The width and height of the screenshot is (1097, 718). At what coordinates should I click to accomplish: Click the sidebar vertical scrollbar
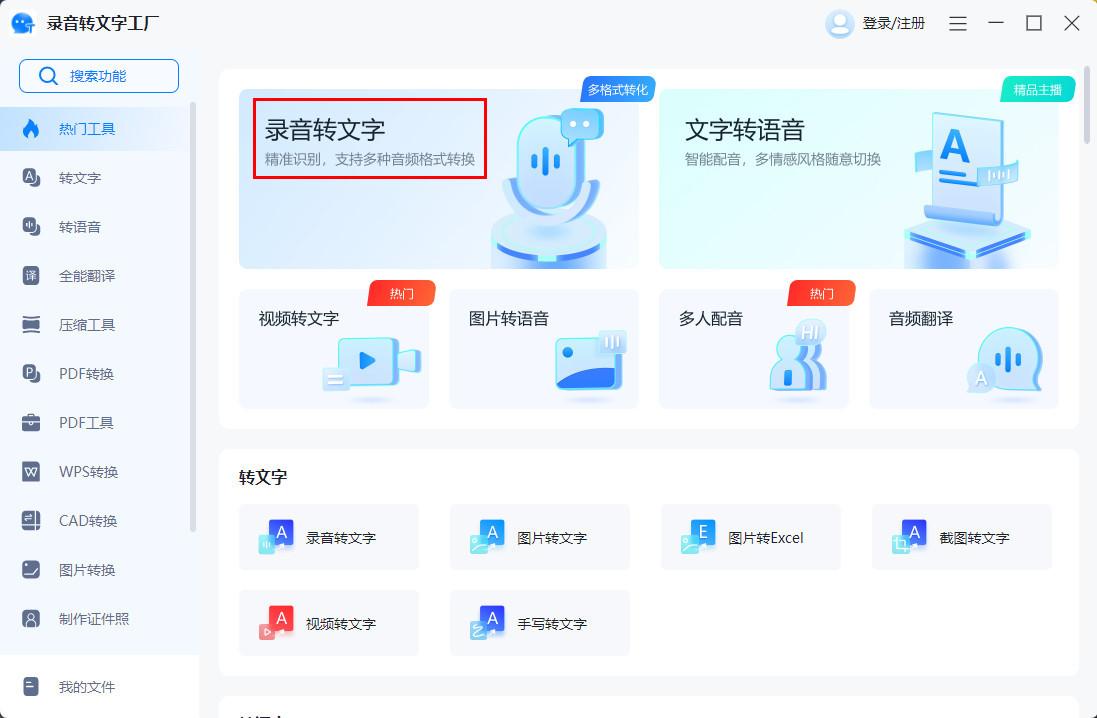(193, 317)
